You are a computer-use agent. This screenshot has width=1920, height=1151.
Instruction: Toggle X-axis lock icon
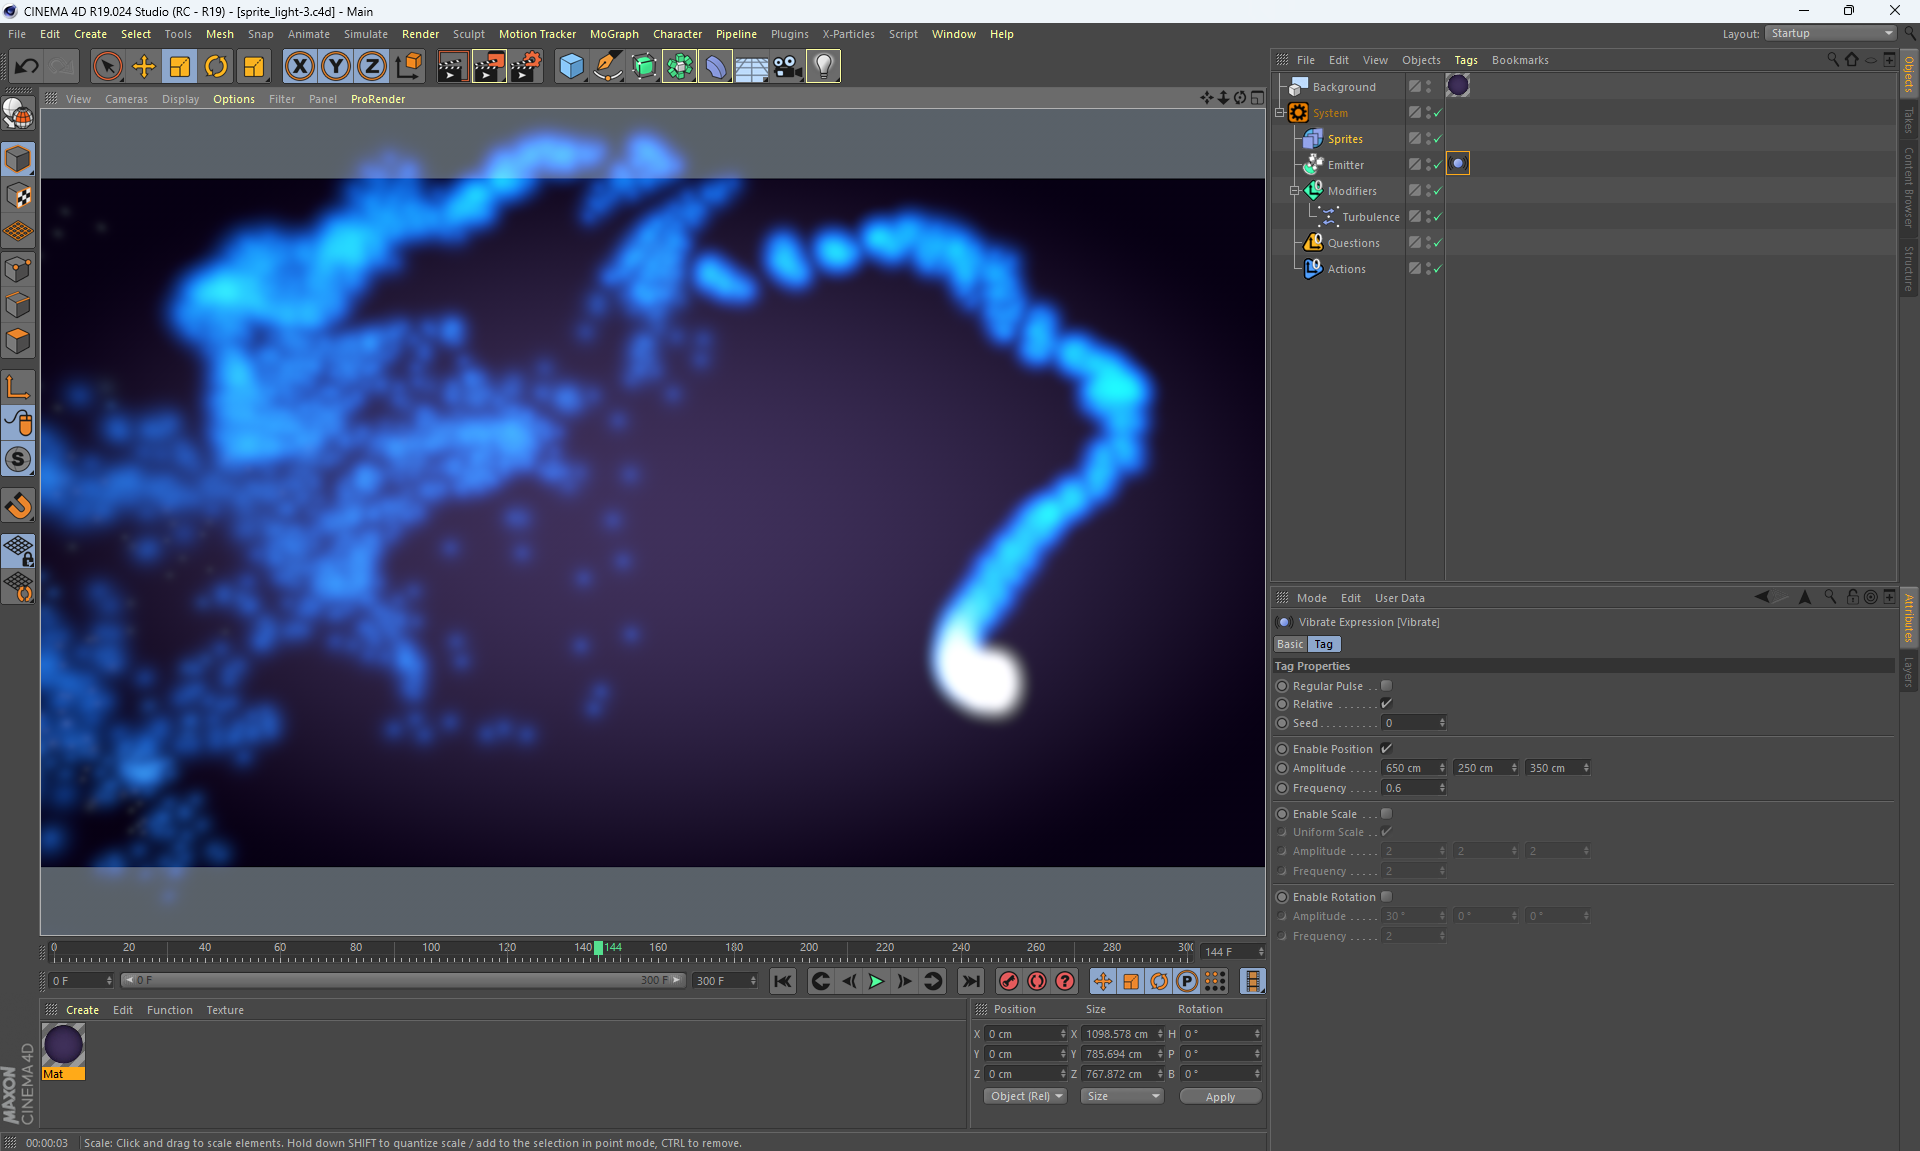(299, 67)
